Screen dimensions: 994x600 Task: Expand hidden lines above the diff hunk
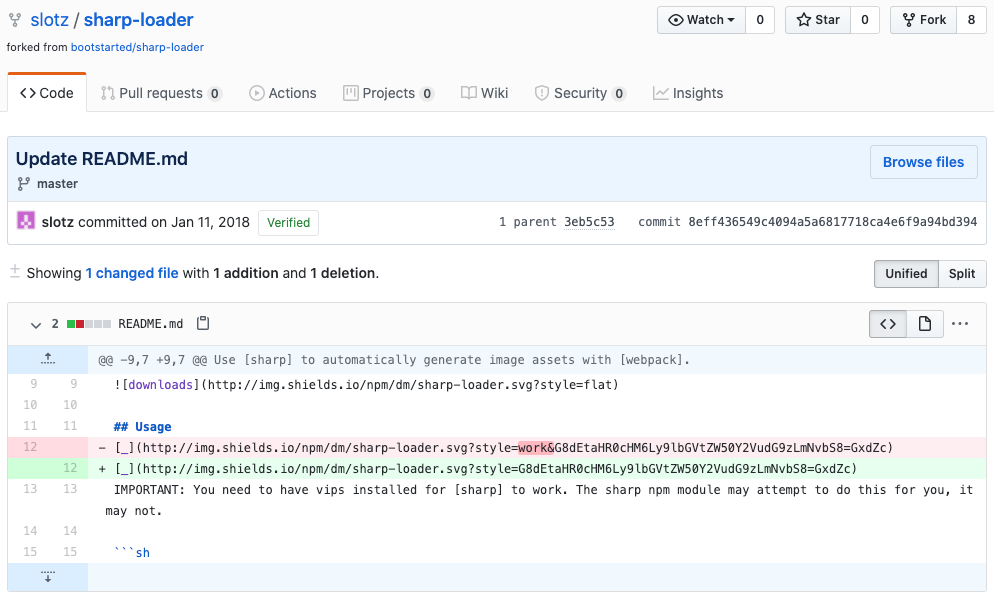[47, 359]
